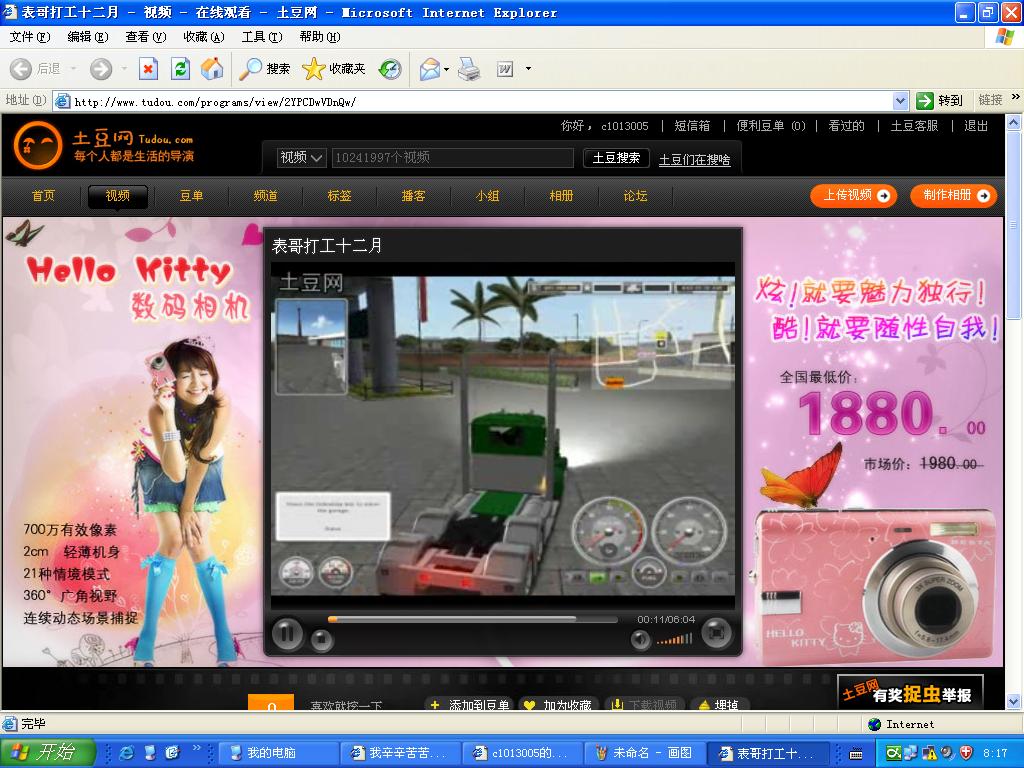Viewport: 1024px width, 768px height.
Task: Switch to the 频道 navigation tab
Action: [x=265, y=196]
